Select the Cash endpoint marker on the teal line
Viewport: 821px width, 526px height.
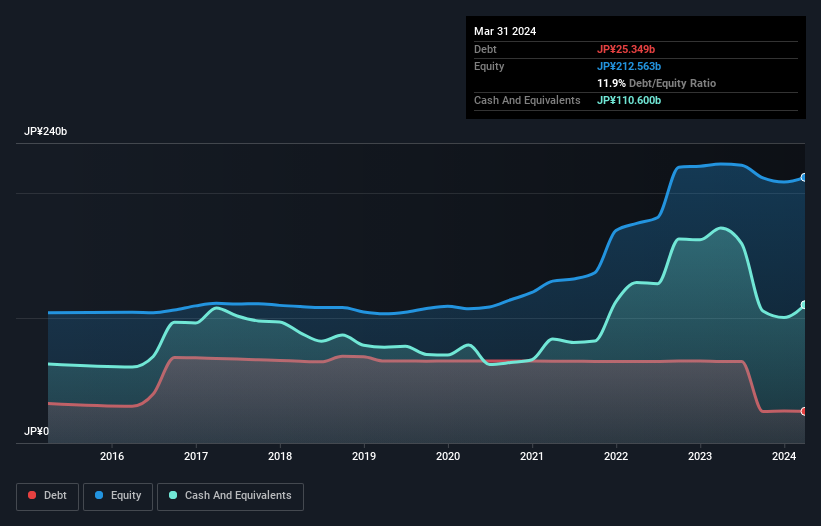pyautogui.click(x=804, y=305)
